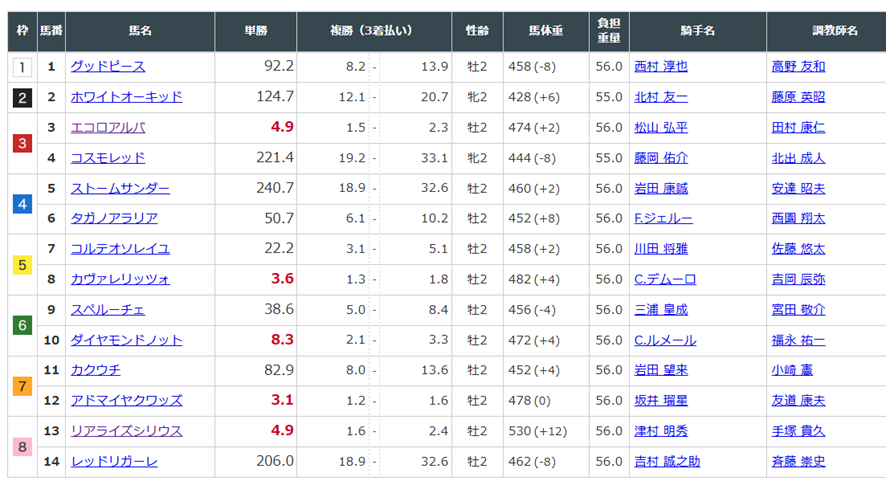
Task: Open trainer link 友道 康夫
Action: pos(798,401)
